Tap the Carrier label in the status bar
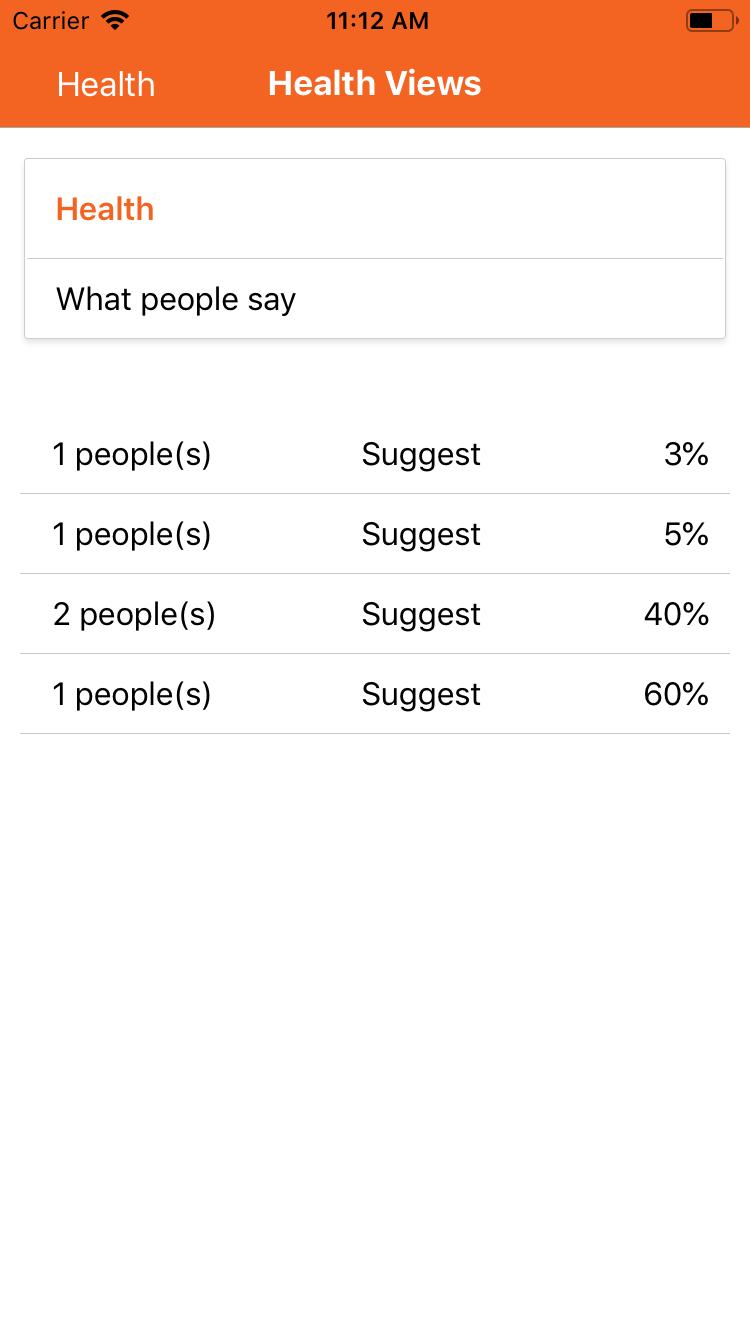 pyautogui.click(x=51, y=20)
